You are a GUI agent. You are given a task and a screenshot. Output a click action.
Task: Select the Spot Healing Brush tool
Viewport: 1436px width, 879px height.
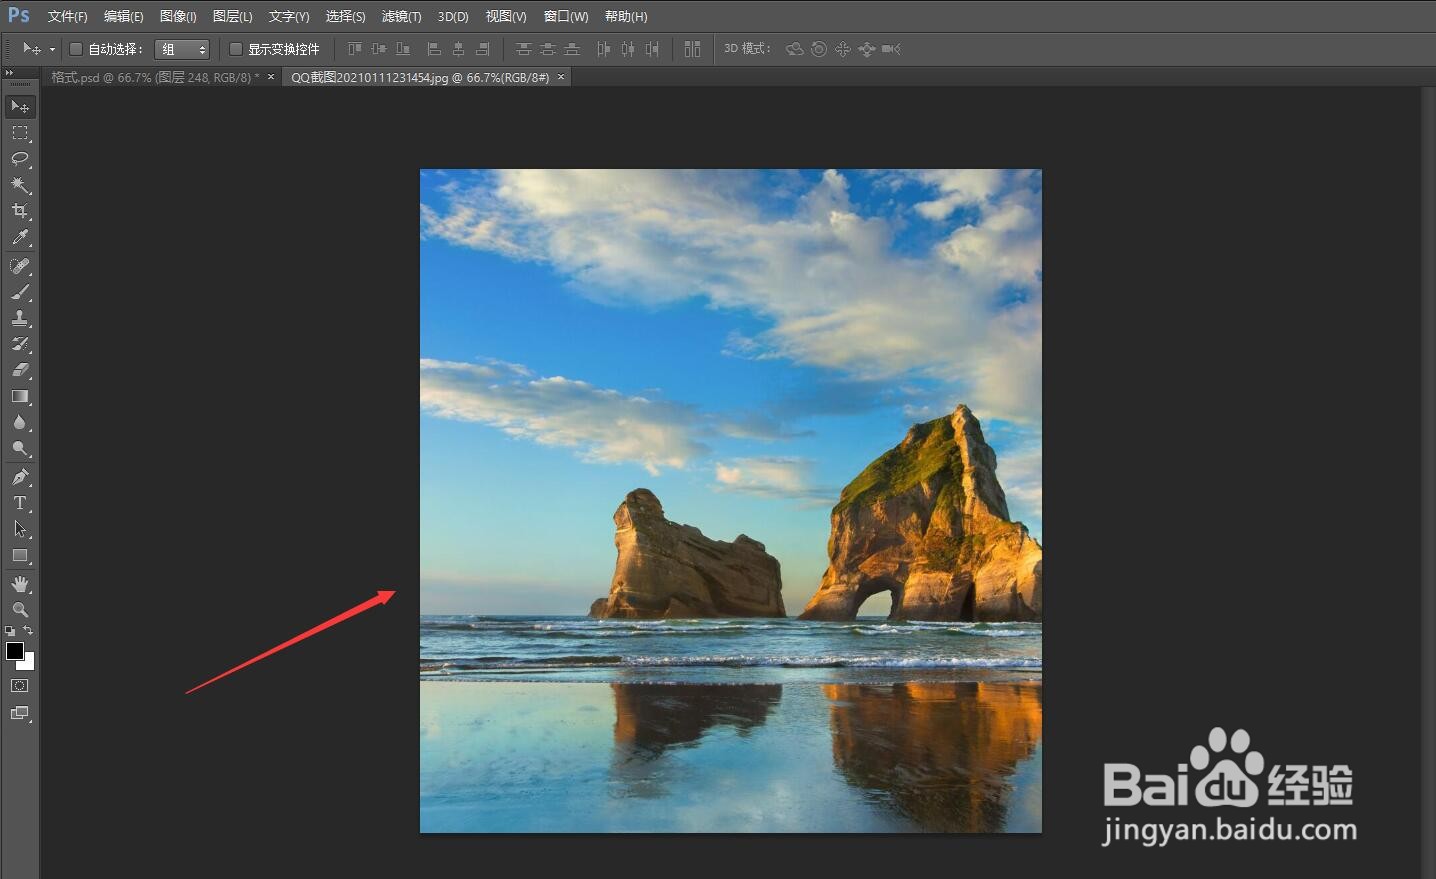click(x=20, y=266)
